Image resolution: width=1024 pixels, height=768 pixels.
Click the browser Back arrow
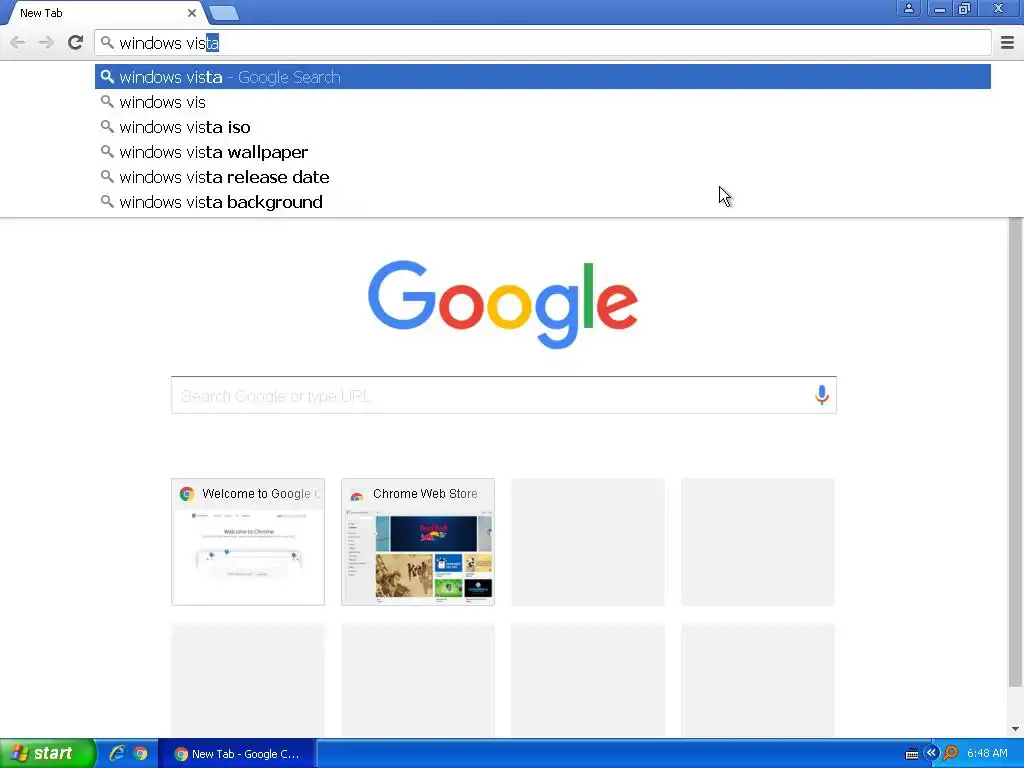18,43
